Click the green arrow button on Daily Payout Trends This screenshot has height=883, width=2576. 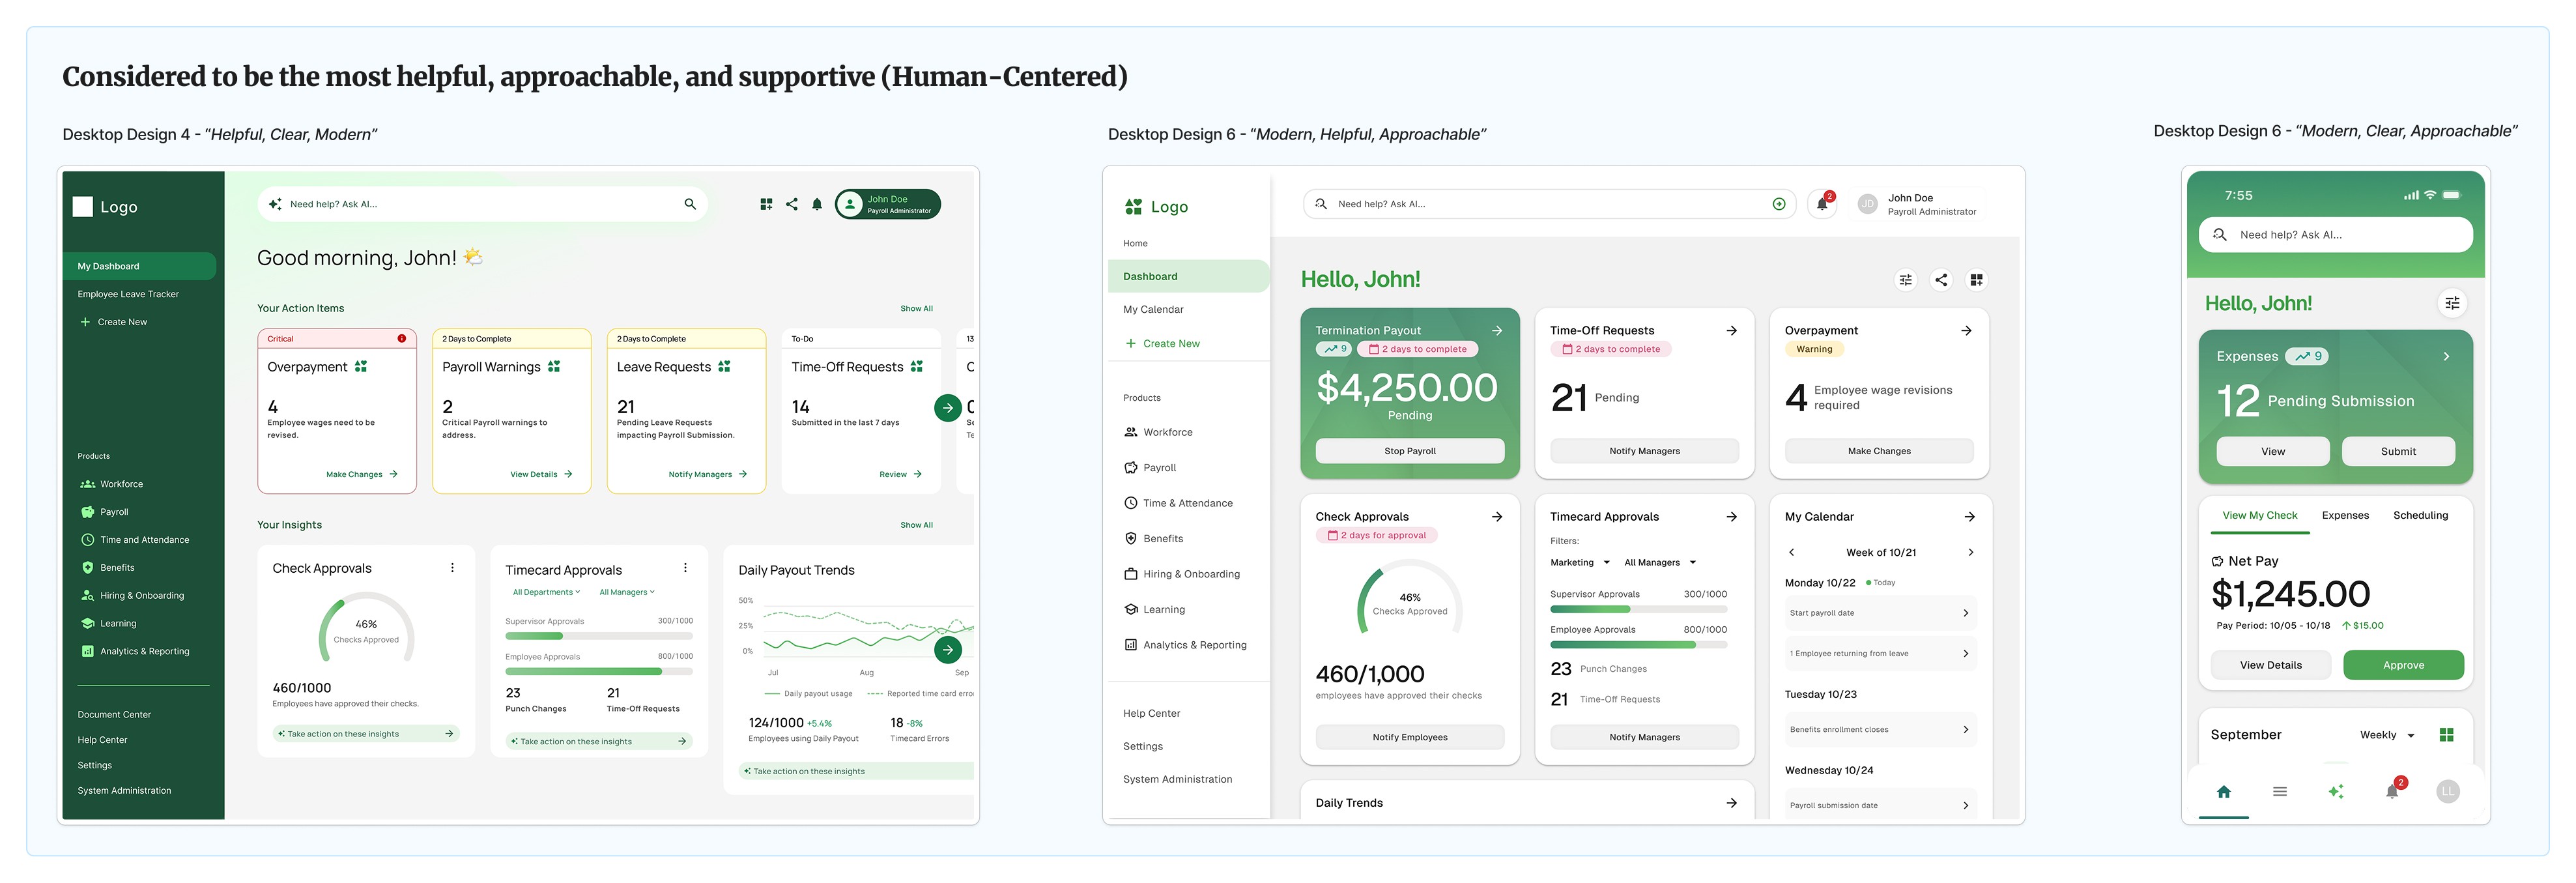click(x=947, y=650)
